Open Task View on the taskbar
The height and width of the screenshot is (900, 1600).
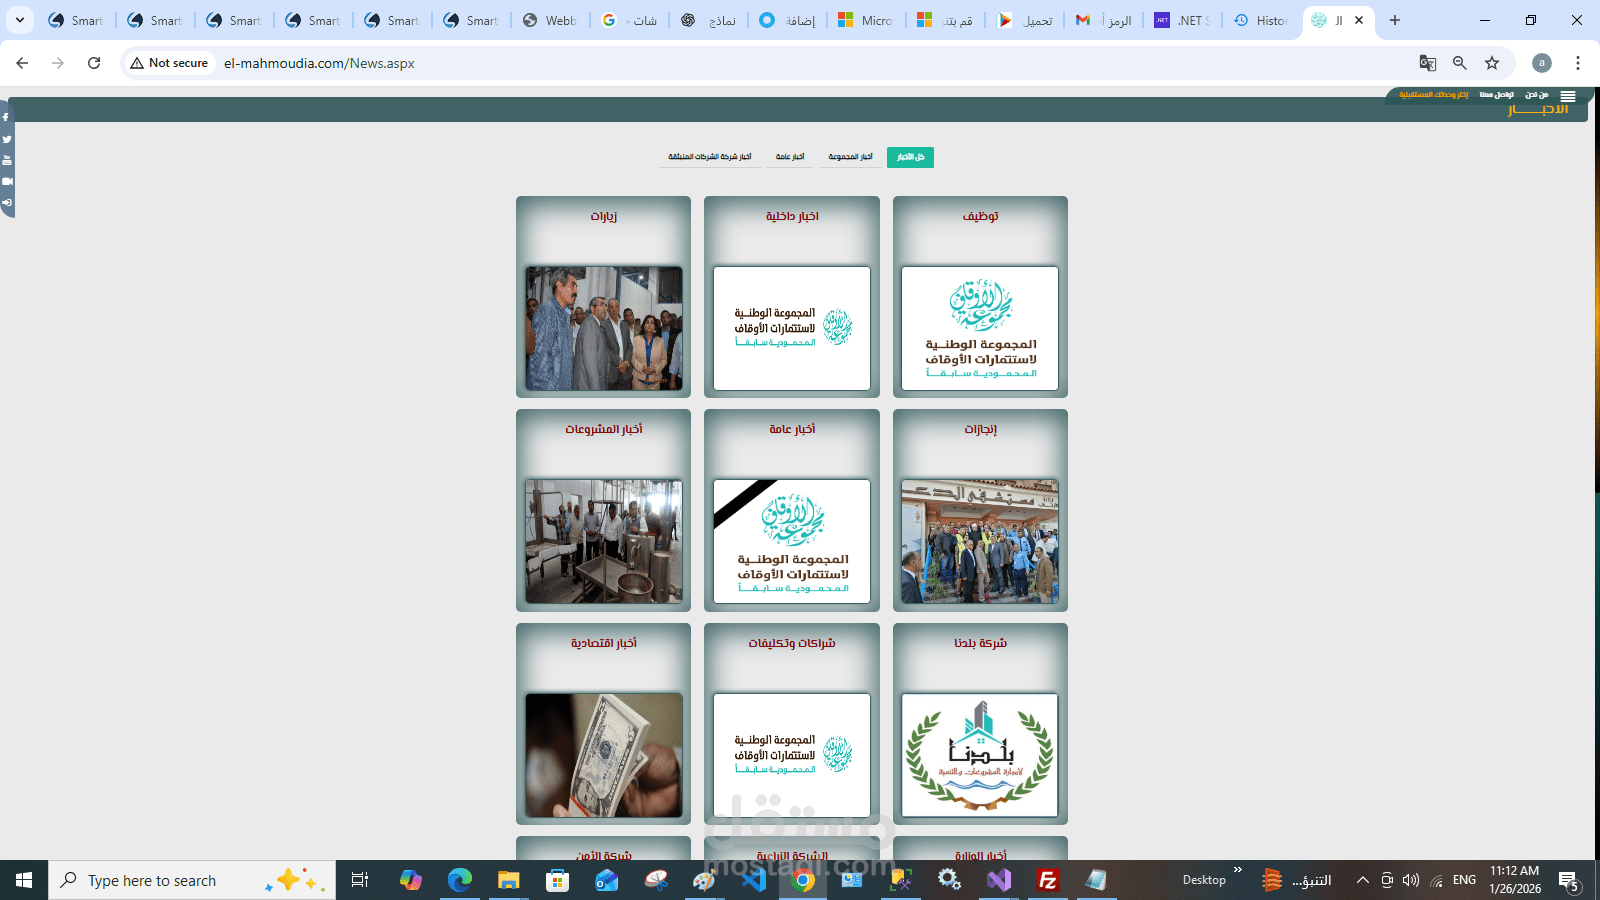coord(360,880)
